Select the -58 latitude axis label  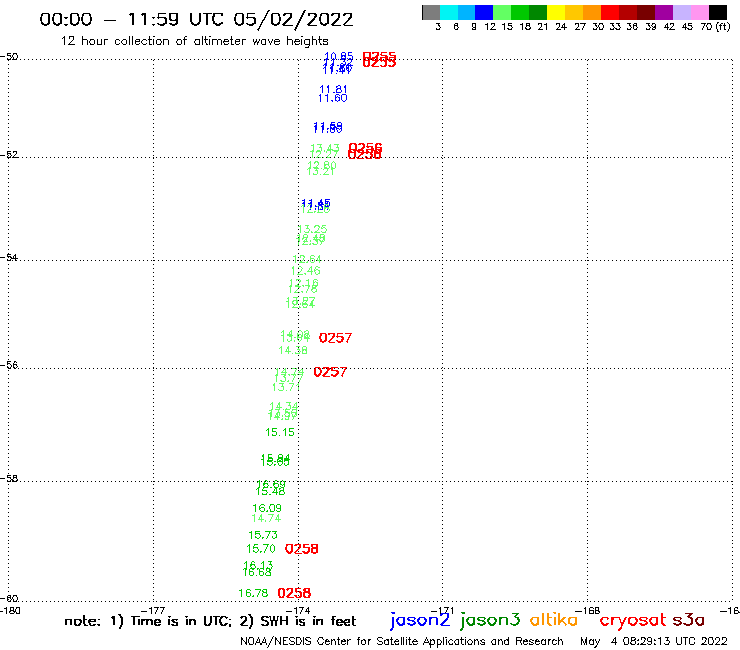tap(9, 479)
